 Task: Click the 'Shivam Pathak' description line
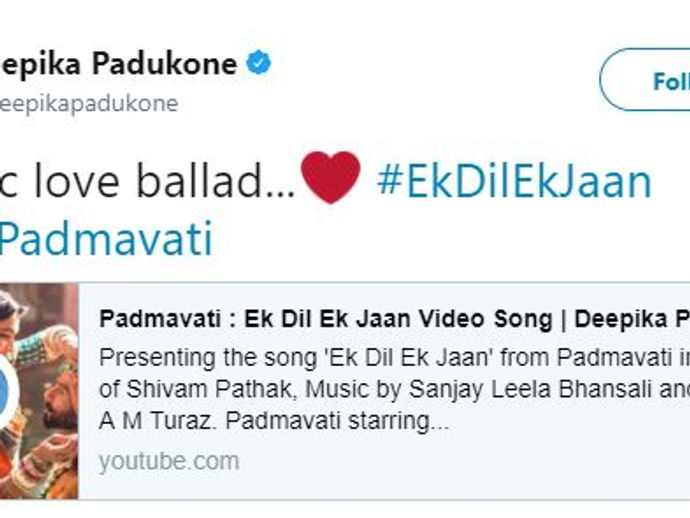pyautogui.click(x=394, y=389)
